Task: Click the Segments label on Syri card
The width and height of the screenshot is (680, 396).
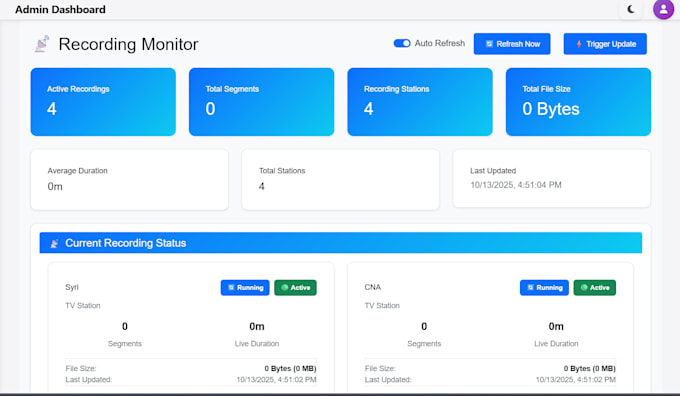Action: pos(125,344)
